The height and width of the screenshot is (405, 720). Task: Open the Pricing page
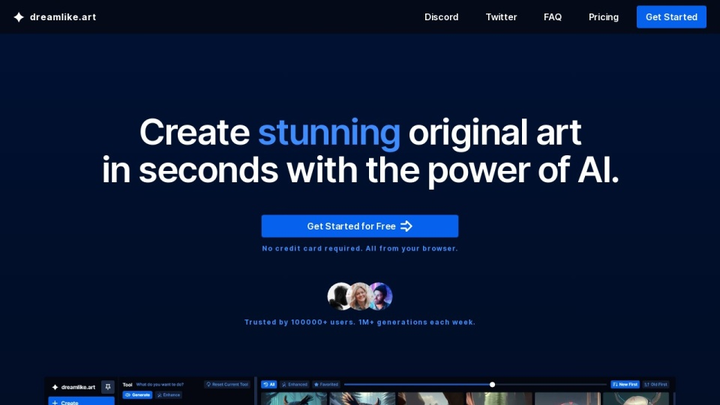603,17
